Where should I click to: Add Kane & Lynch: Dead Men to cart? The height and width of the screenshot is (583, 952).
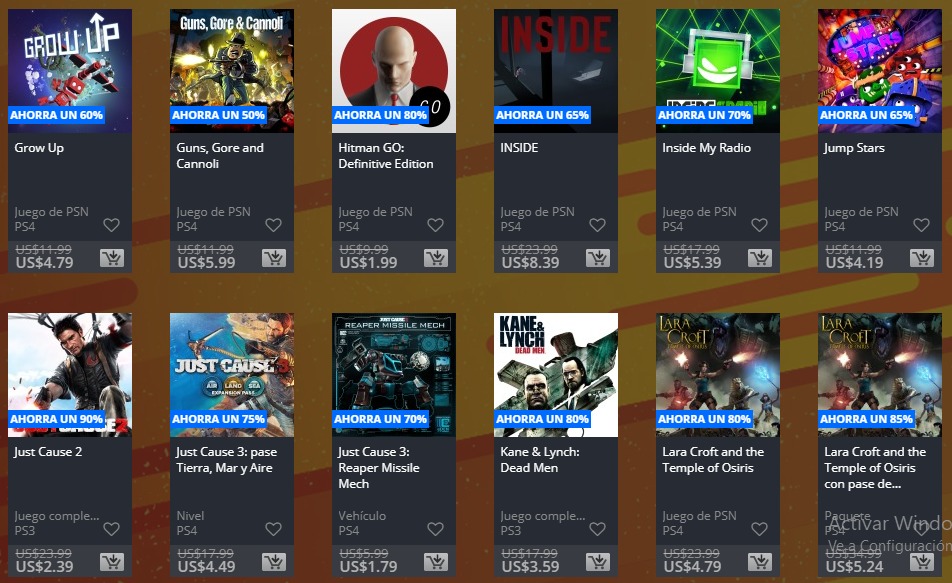(598, 562)
